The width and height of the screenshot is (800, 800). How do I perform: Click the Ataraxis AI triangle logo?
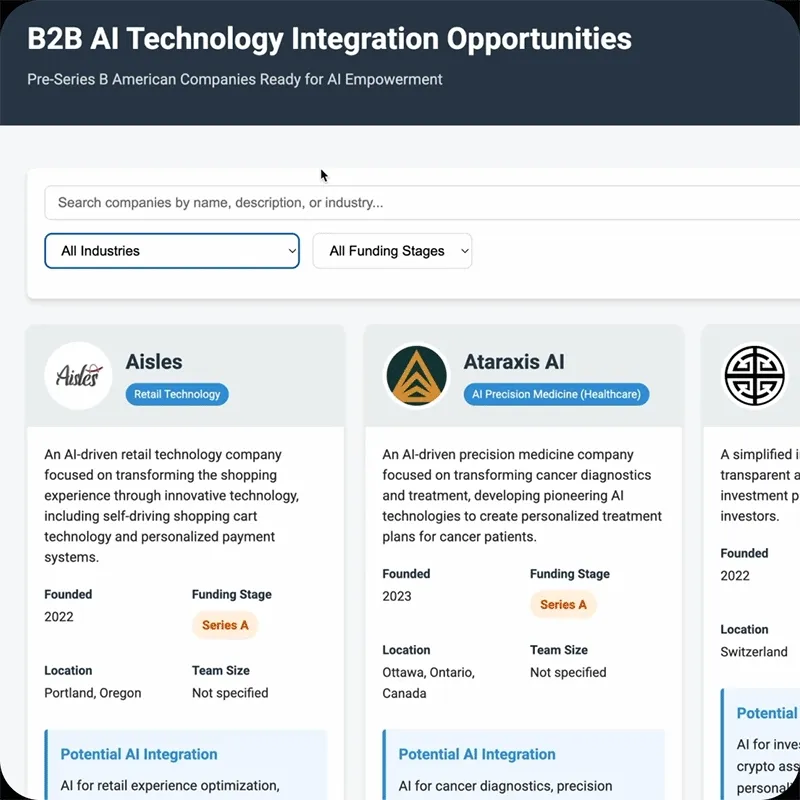pos(416,376)
